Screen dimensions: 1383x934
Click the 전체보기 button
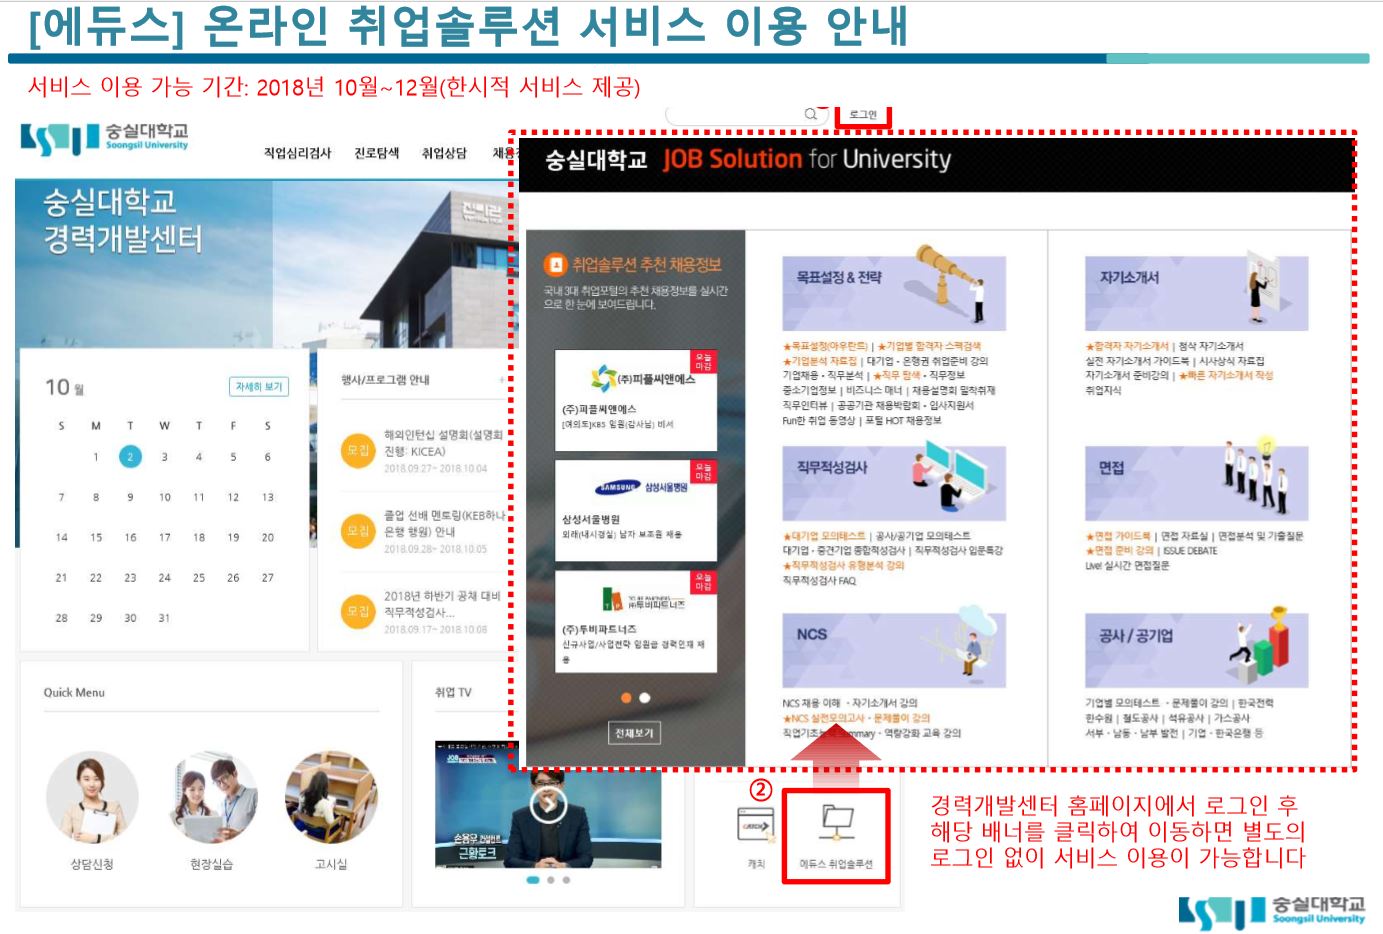(633, 733)
